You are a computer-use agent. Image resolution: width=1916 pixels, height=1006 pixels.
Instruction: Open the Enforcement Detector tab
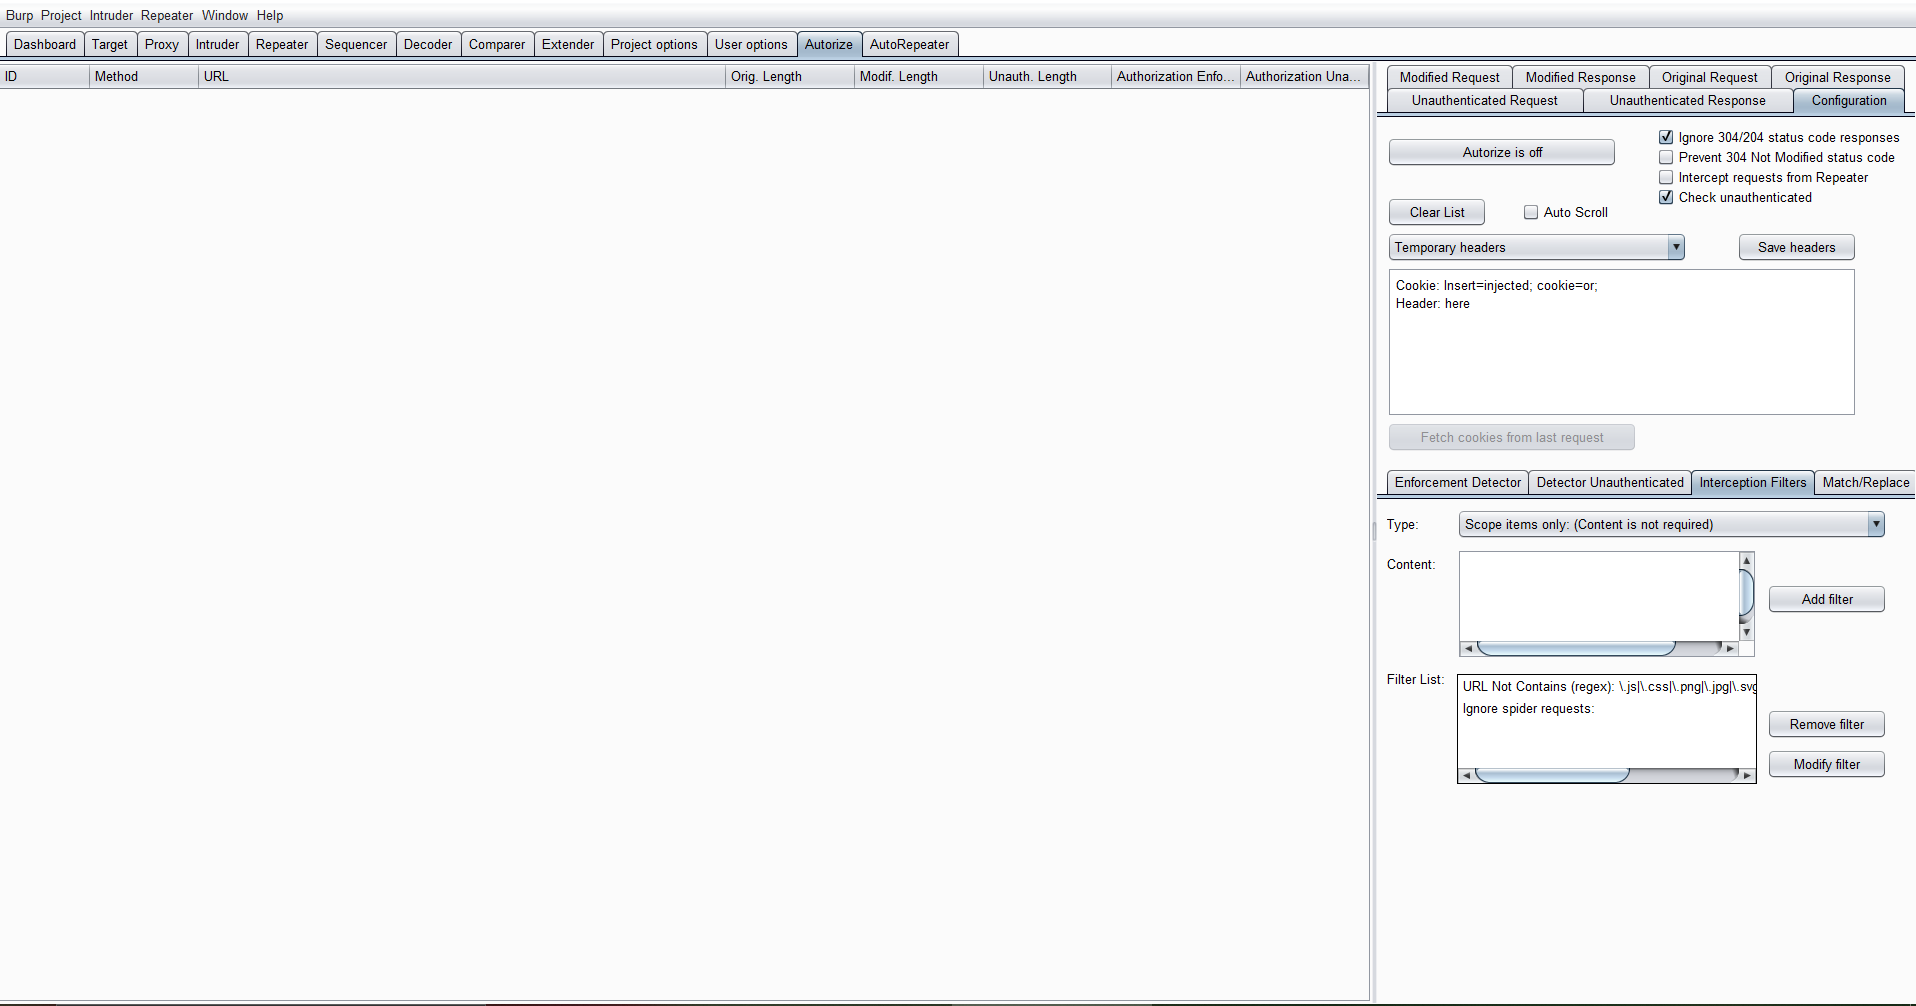[1458, 482]
